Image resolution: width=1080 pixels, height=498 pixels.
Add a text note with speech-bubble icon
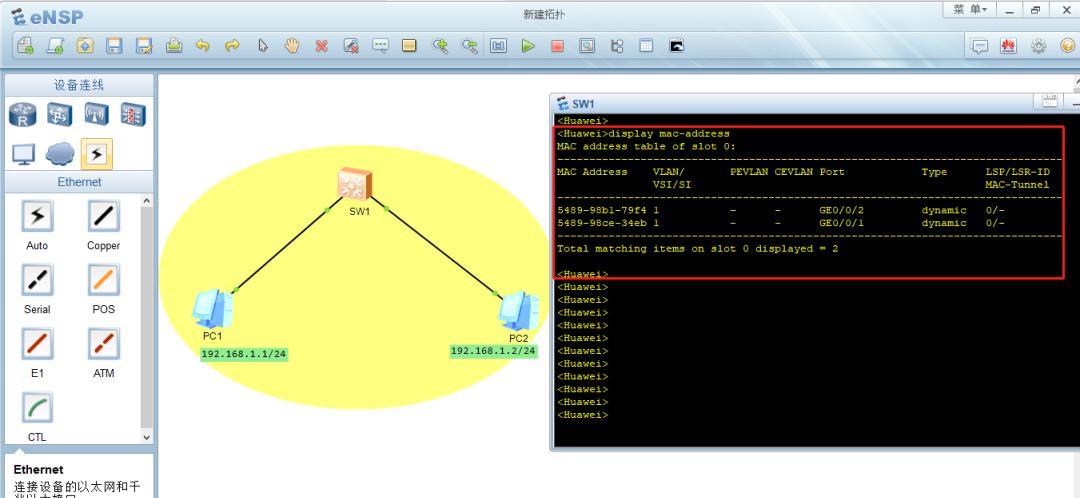(380, 46)
